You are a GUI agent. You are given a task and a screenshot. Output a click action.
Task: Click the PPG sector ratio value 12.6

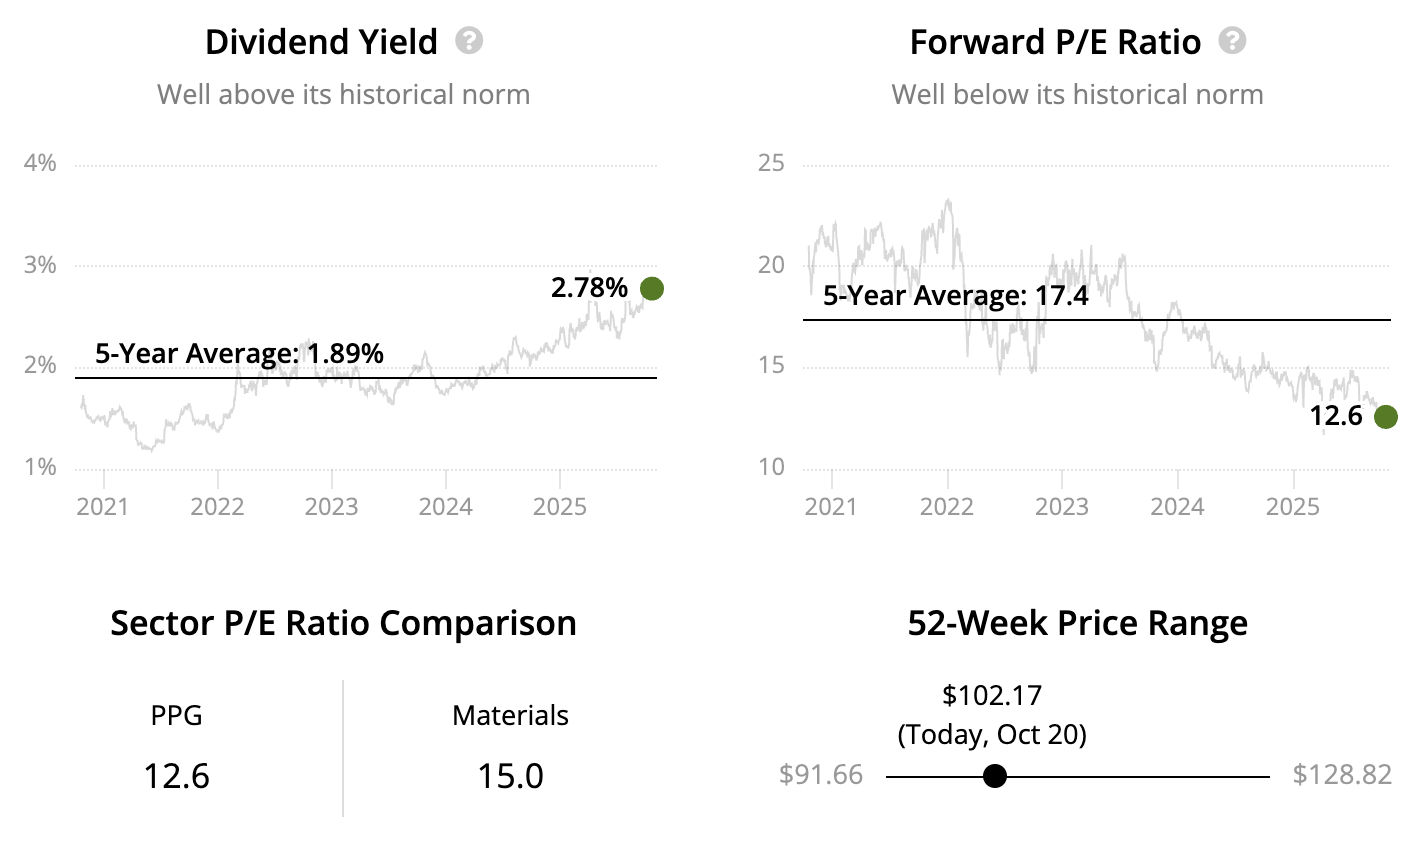[176, 776]
